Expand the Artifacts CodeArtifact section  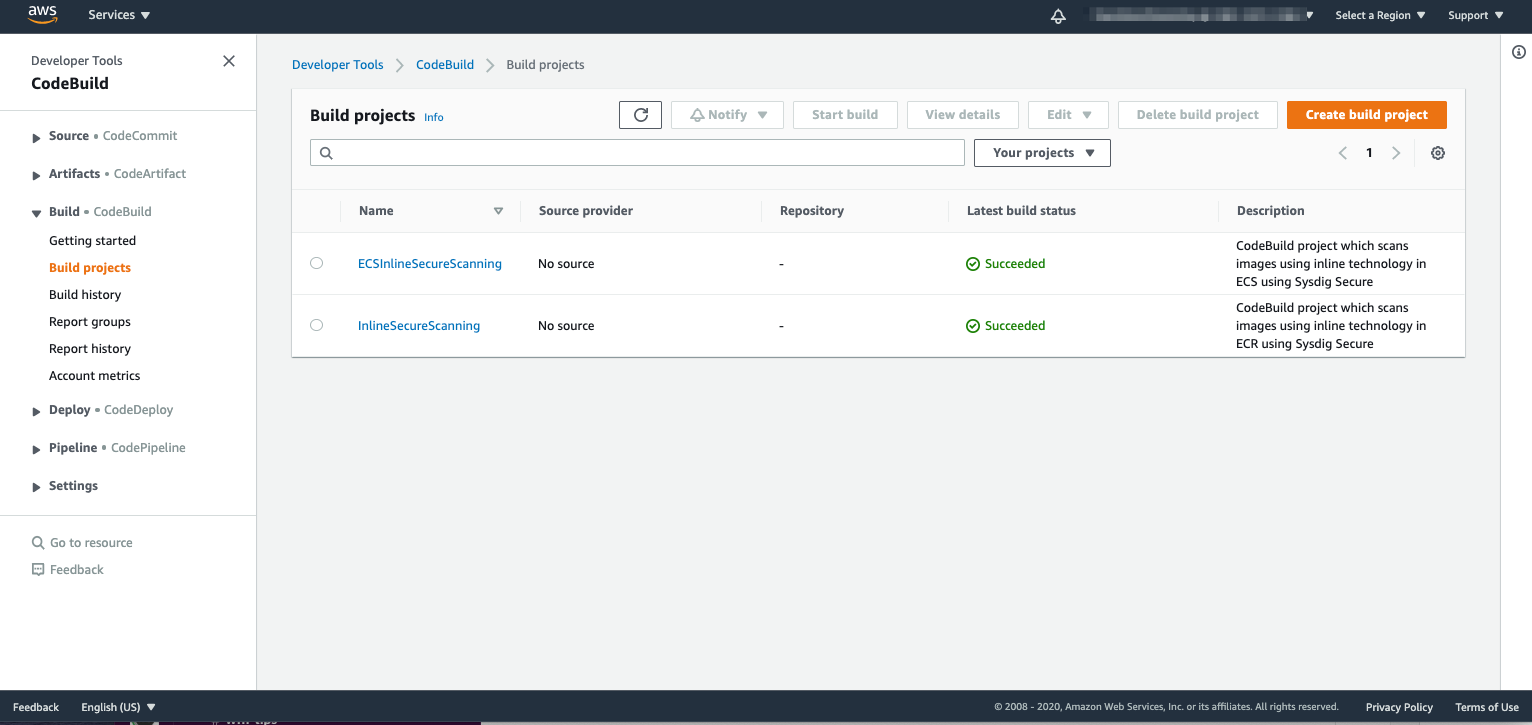[36, 175]
